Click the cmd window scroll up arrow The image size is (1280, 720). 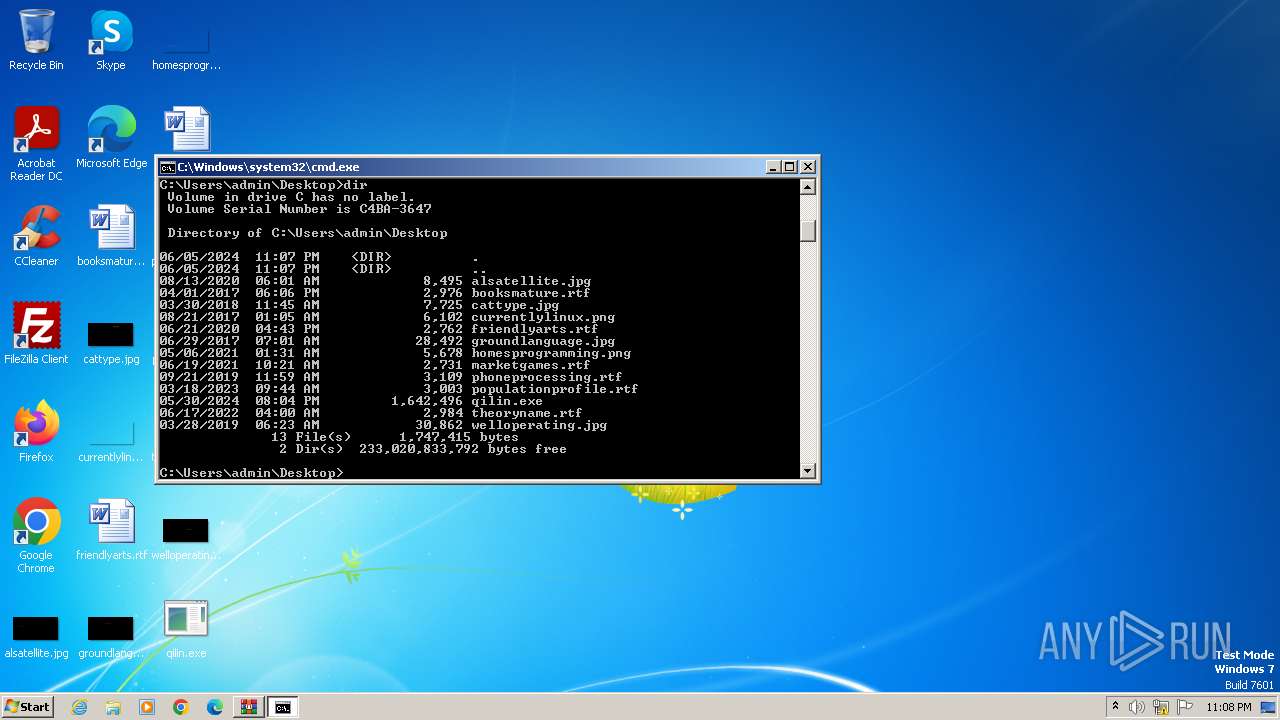click(808, 186)
